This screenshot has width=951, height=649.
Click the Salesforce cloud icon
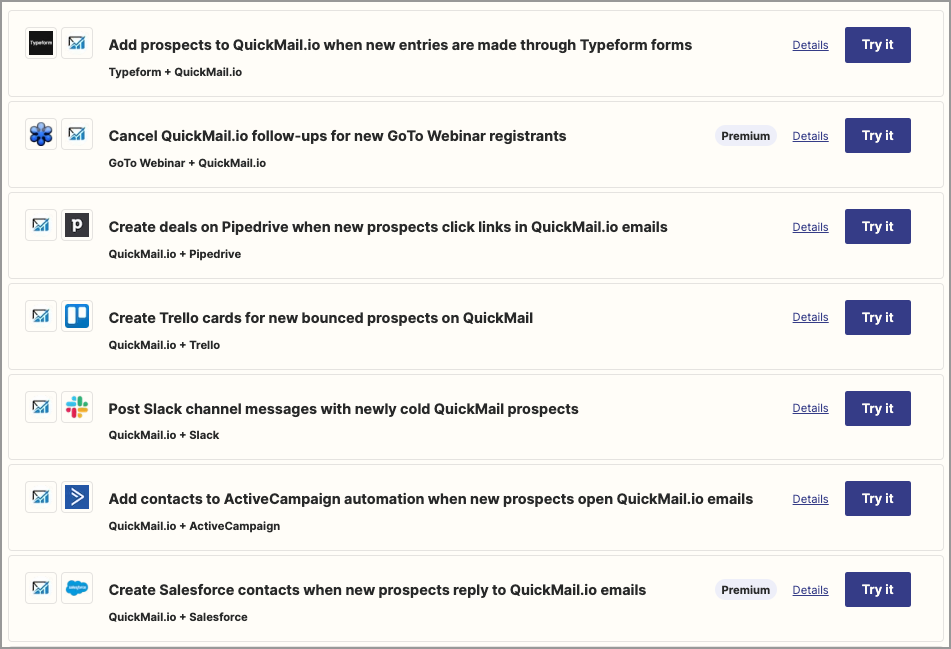click(77, 588)
